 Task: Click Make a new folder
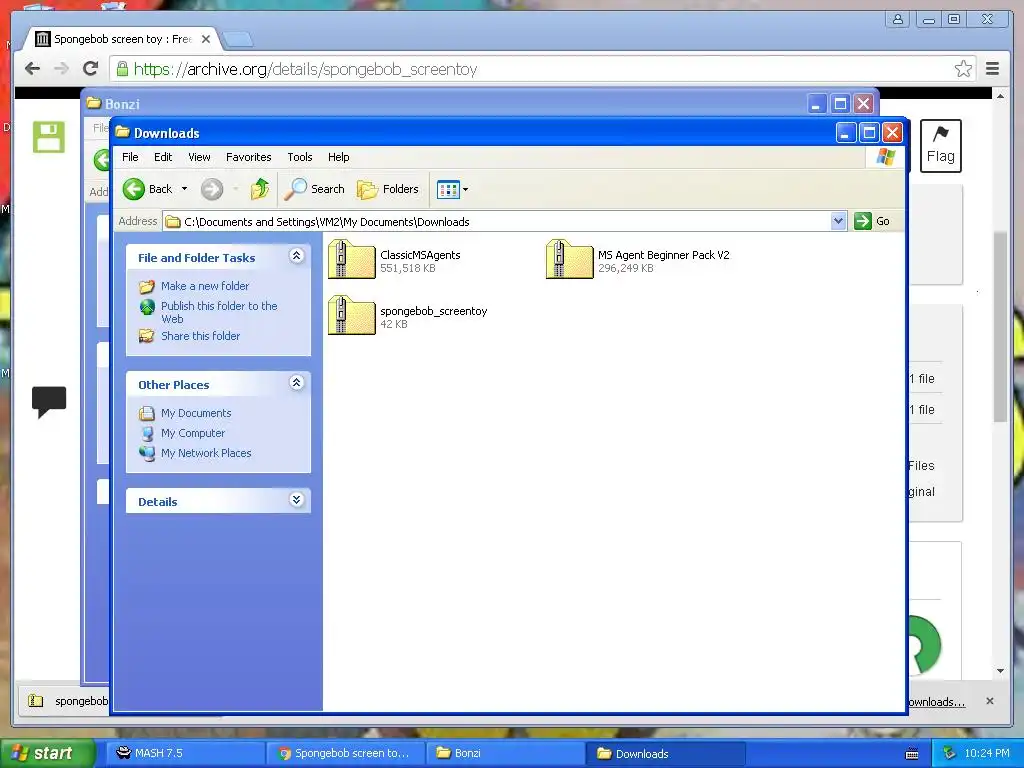205,286
